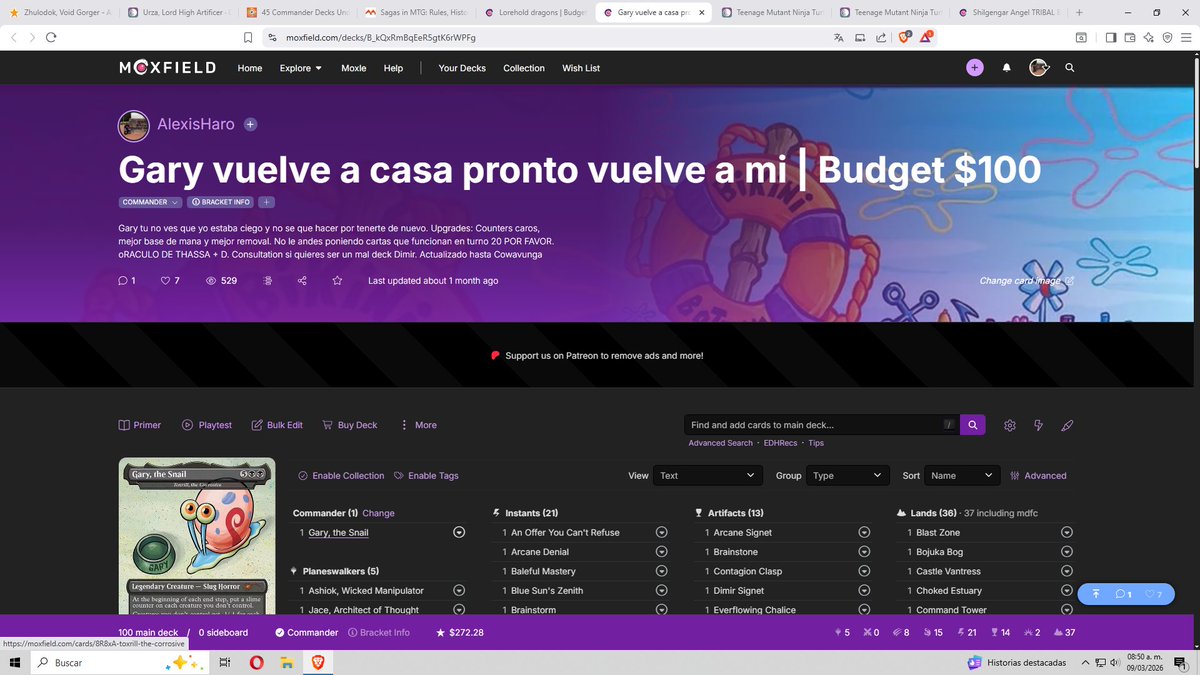Open the Brave sidebar panel icon

(x=1111, y=37)
